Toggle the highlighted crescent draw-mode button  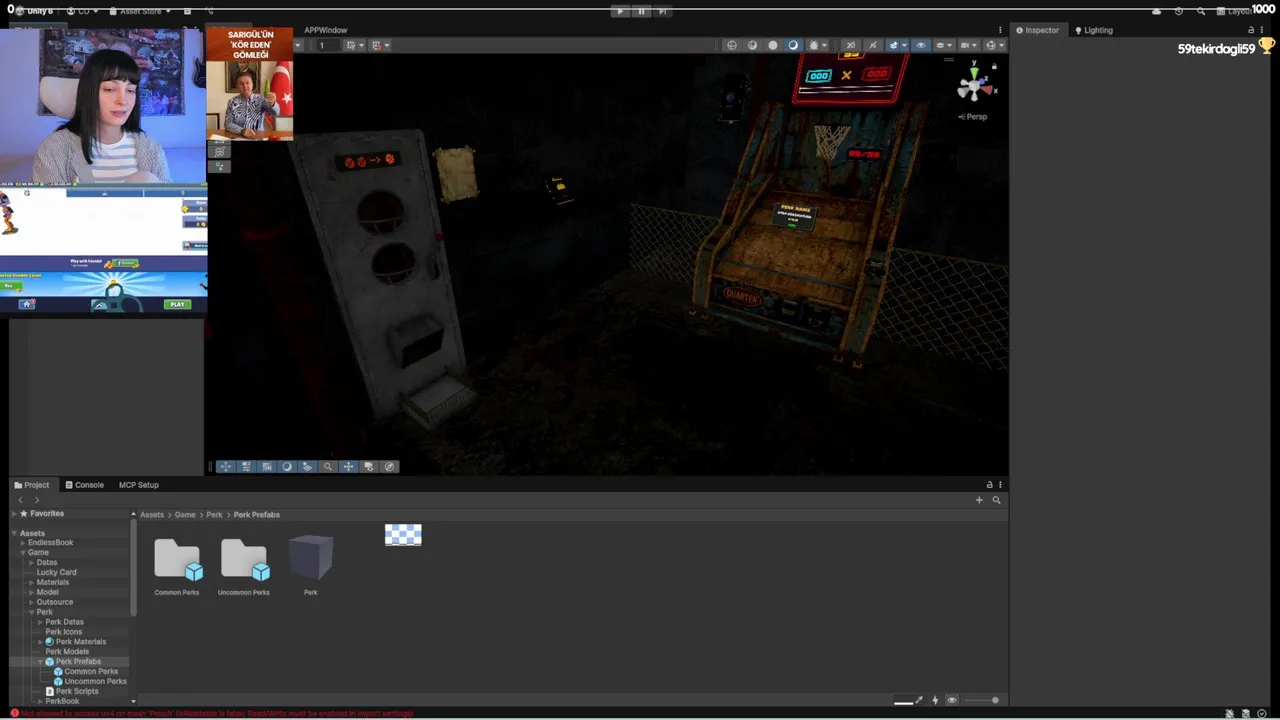point(793,45)
